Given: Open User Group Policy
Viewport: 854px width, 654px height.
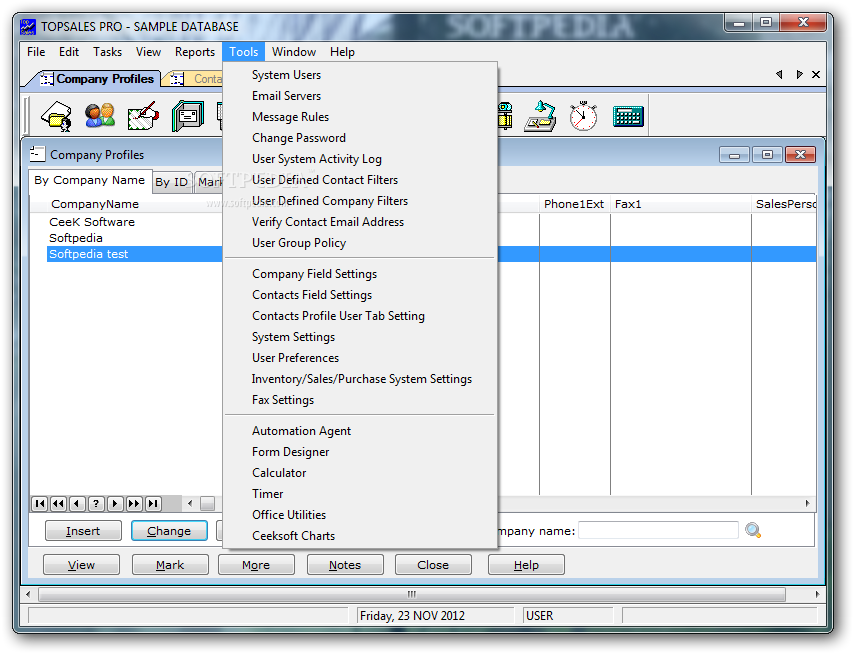Looking at the screenshot, I should (360, 243).
